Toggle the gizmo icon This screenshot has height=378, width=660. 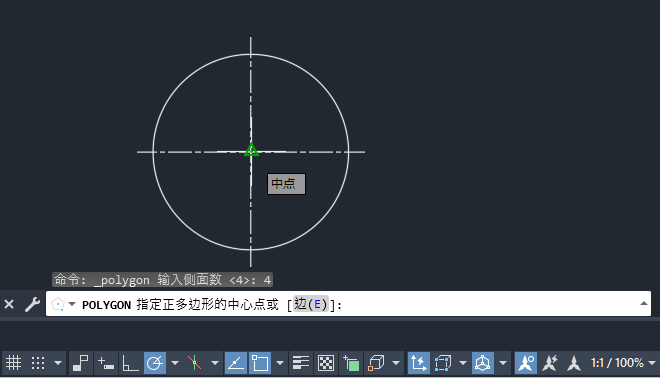[482, 362]
